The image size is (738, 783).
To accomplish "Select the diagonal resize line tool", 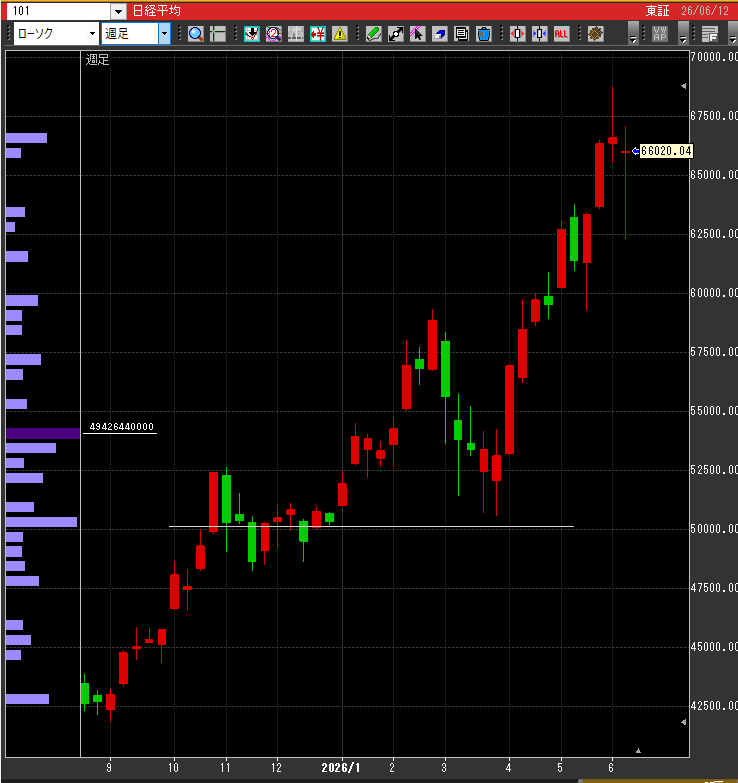I will coord(395,34).
